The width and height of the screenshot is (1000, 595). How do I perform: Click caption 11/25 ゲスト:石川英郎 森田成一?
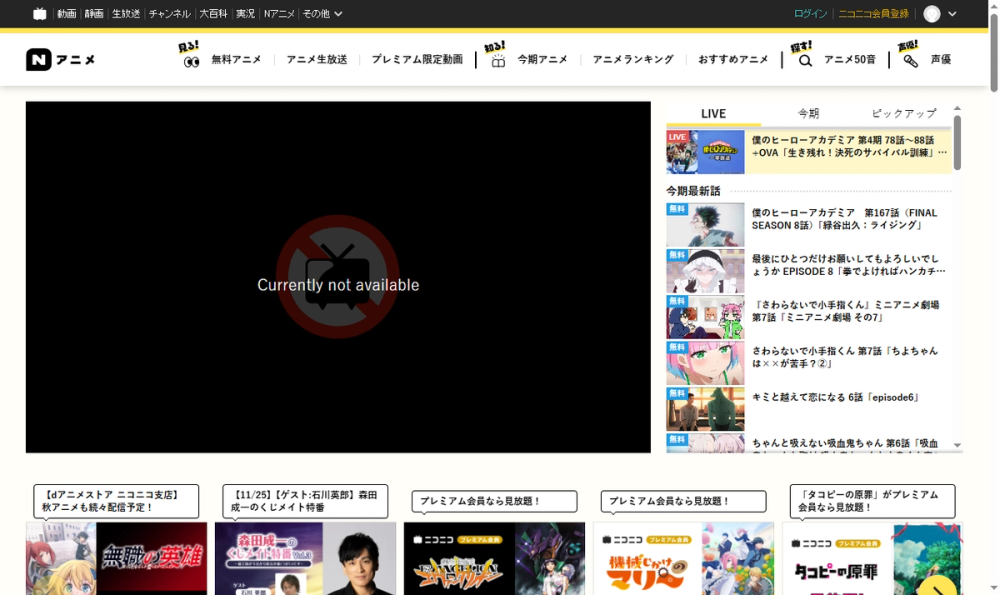305,501
